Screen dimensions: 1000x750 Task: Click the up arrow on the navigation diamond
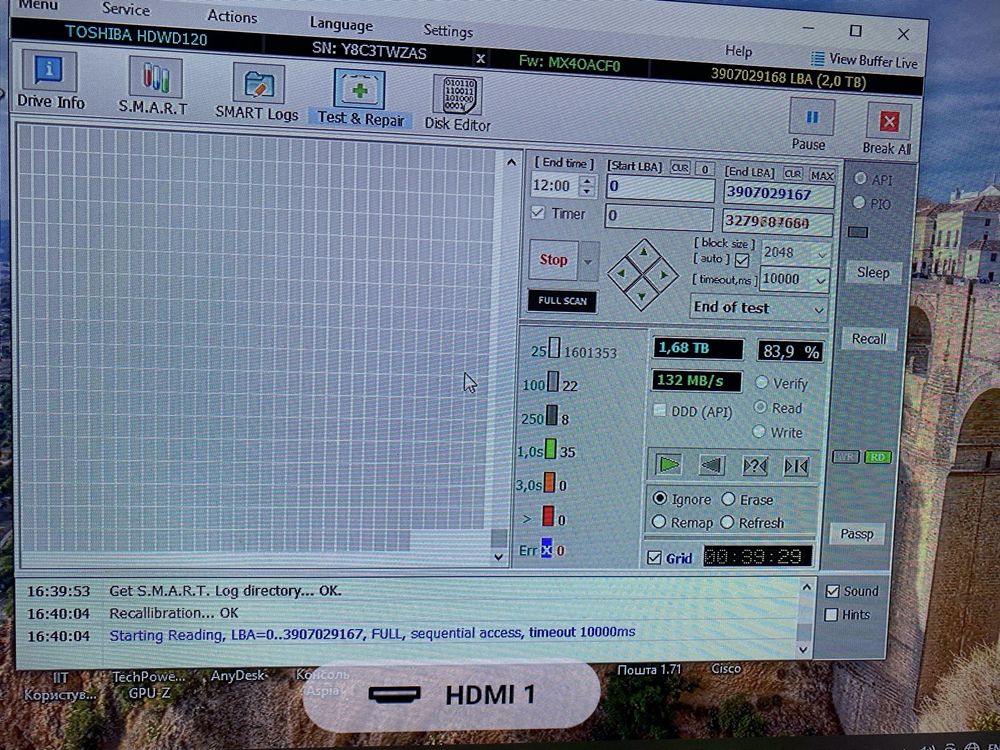(643, 251)
